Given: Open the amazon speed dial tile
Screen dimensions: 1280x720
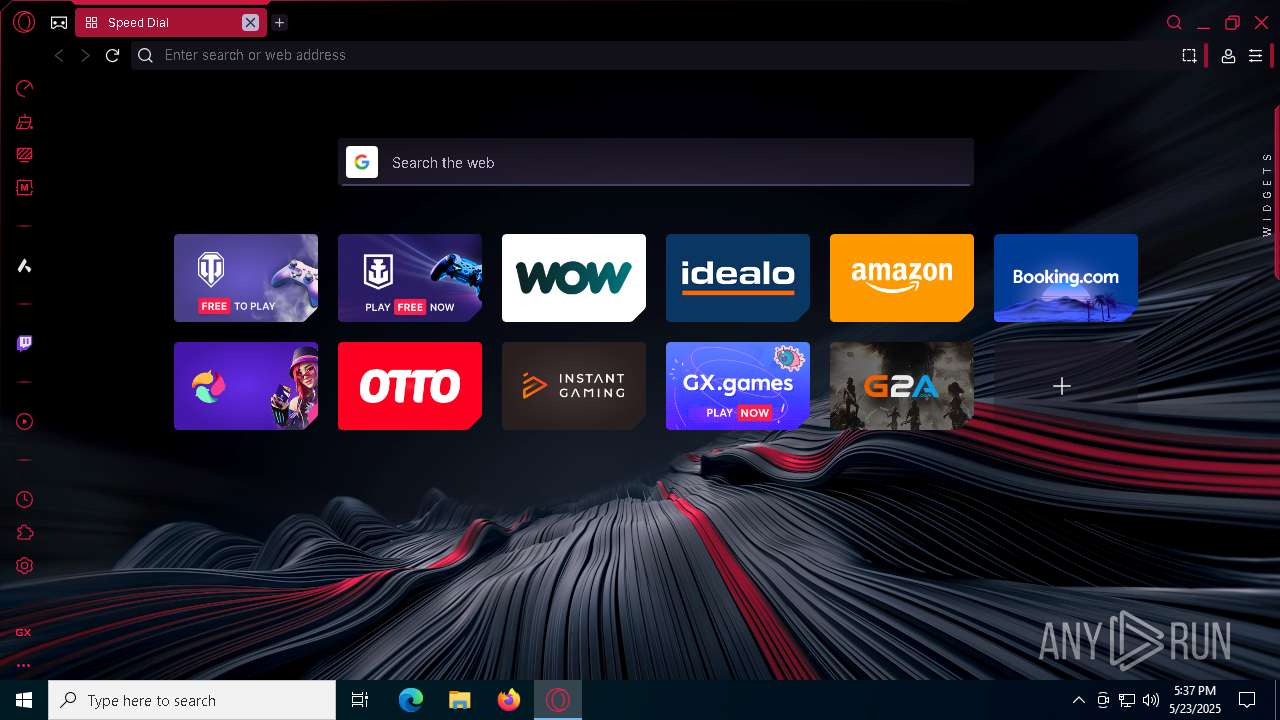Looking at the screenshot, I should [x=902, y=278].
